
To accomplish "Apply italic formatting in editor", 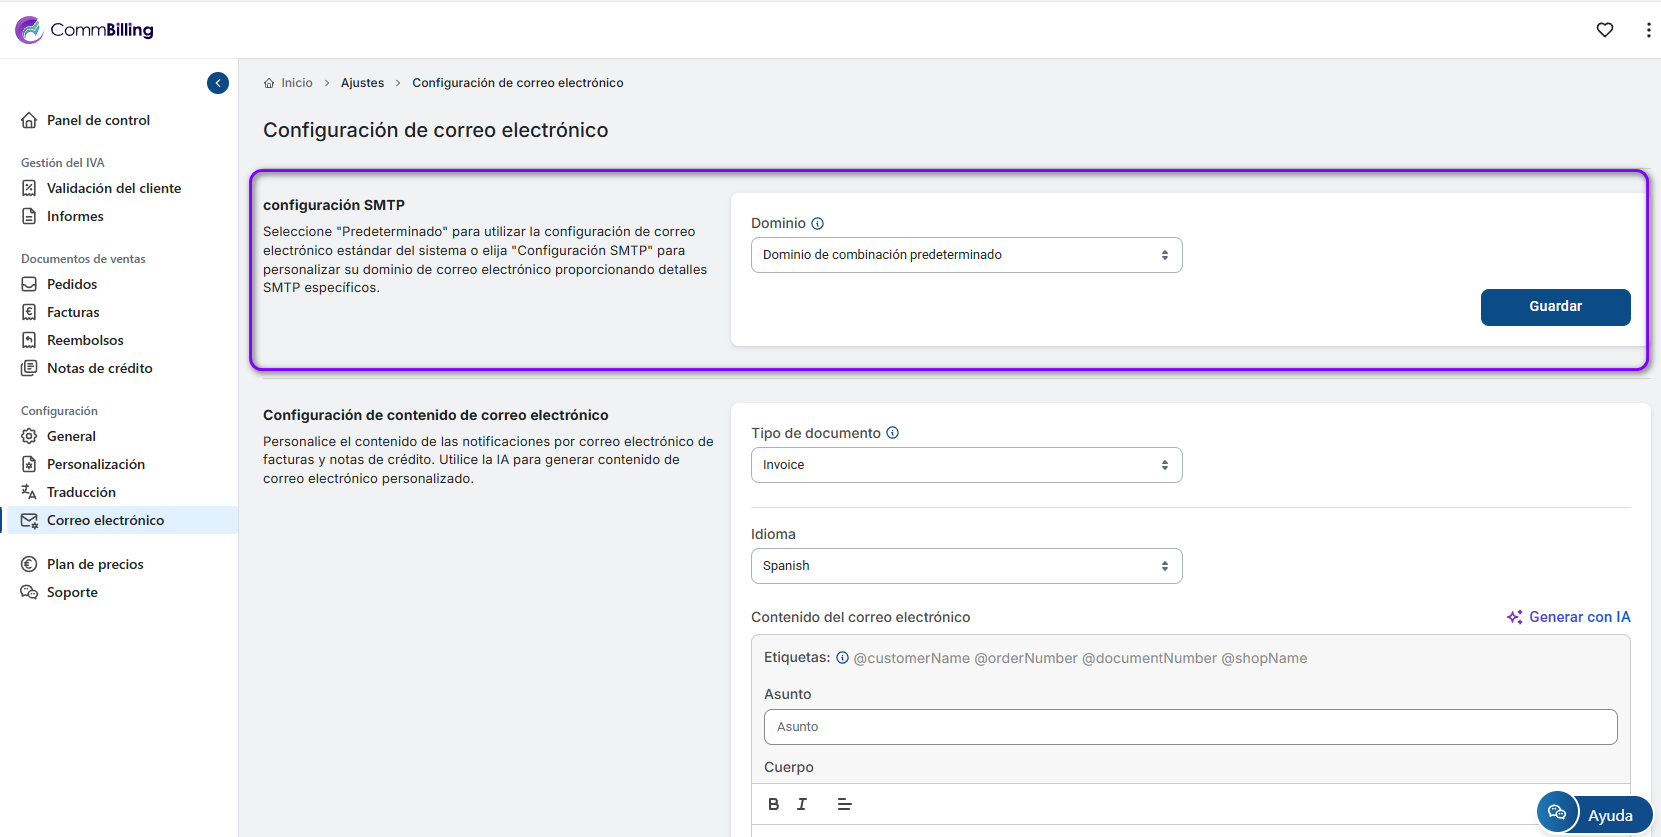I will point(802,804).
